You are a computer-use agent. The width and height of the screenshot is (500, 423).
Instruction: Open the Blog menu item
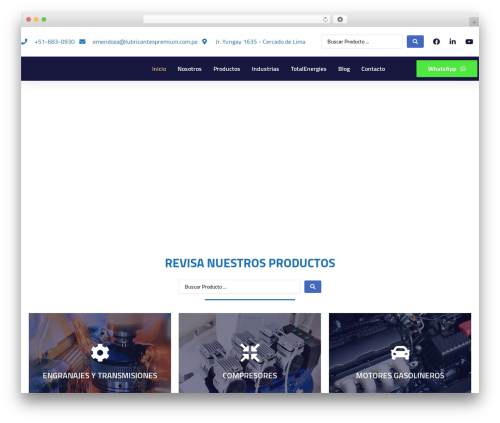pyautogui.click(x=344, y=69)
